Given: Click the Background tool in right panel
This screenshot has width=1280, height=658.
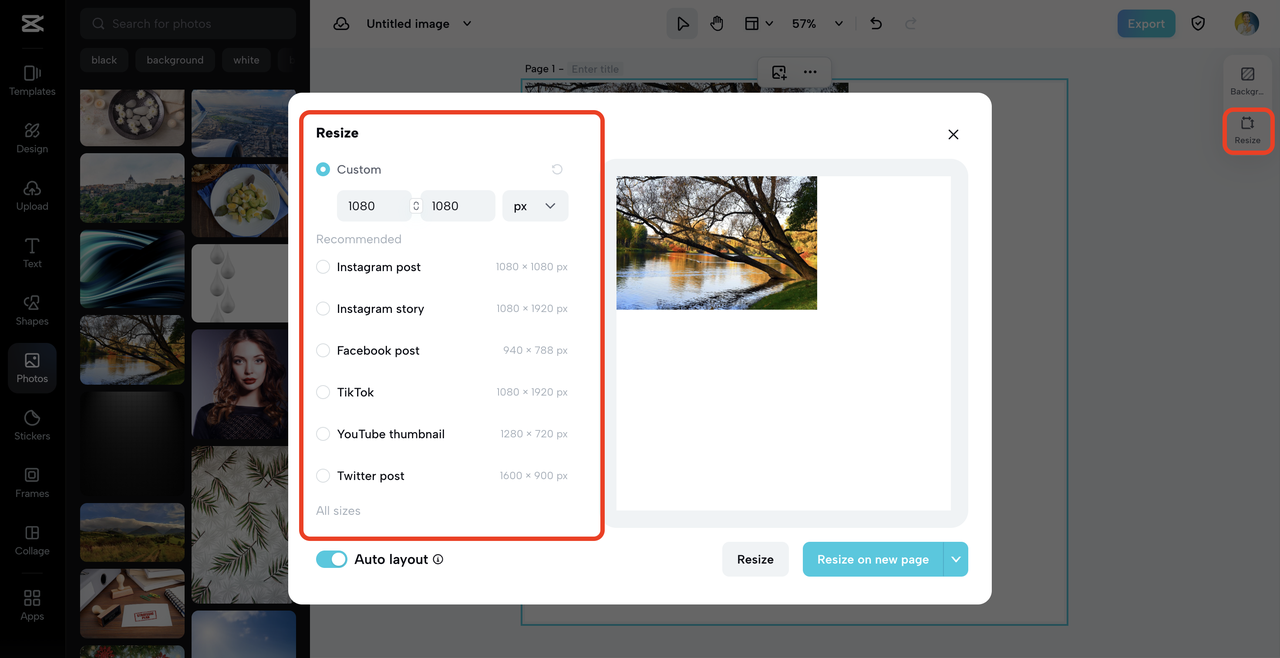Looking at the screenshot, I should [1247, 81].
